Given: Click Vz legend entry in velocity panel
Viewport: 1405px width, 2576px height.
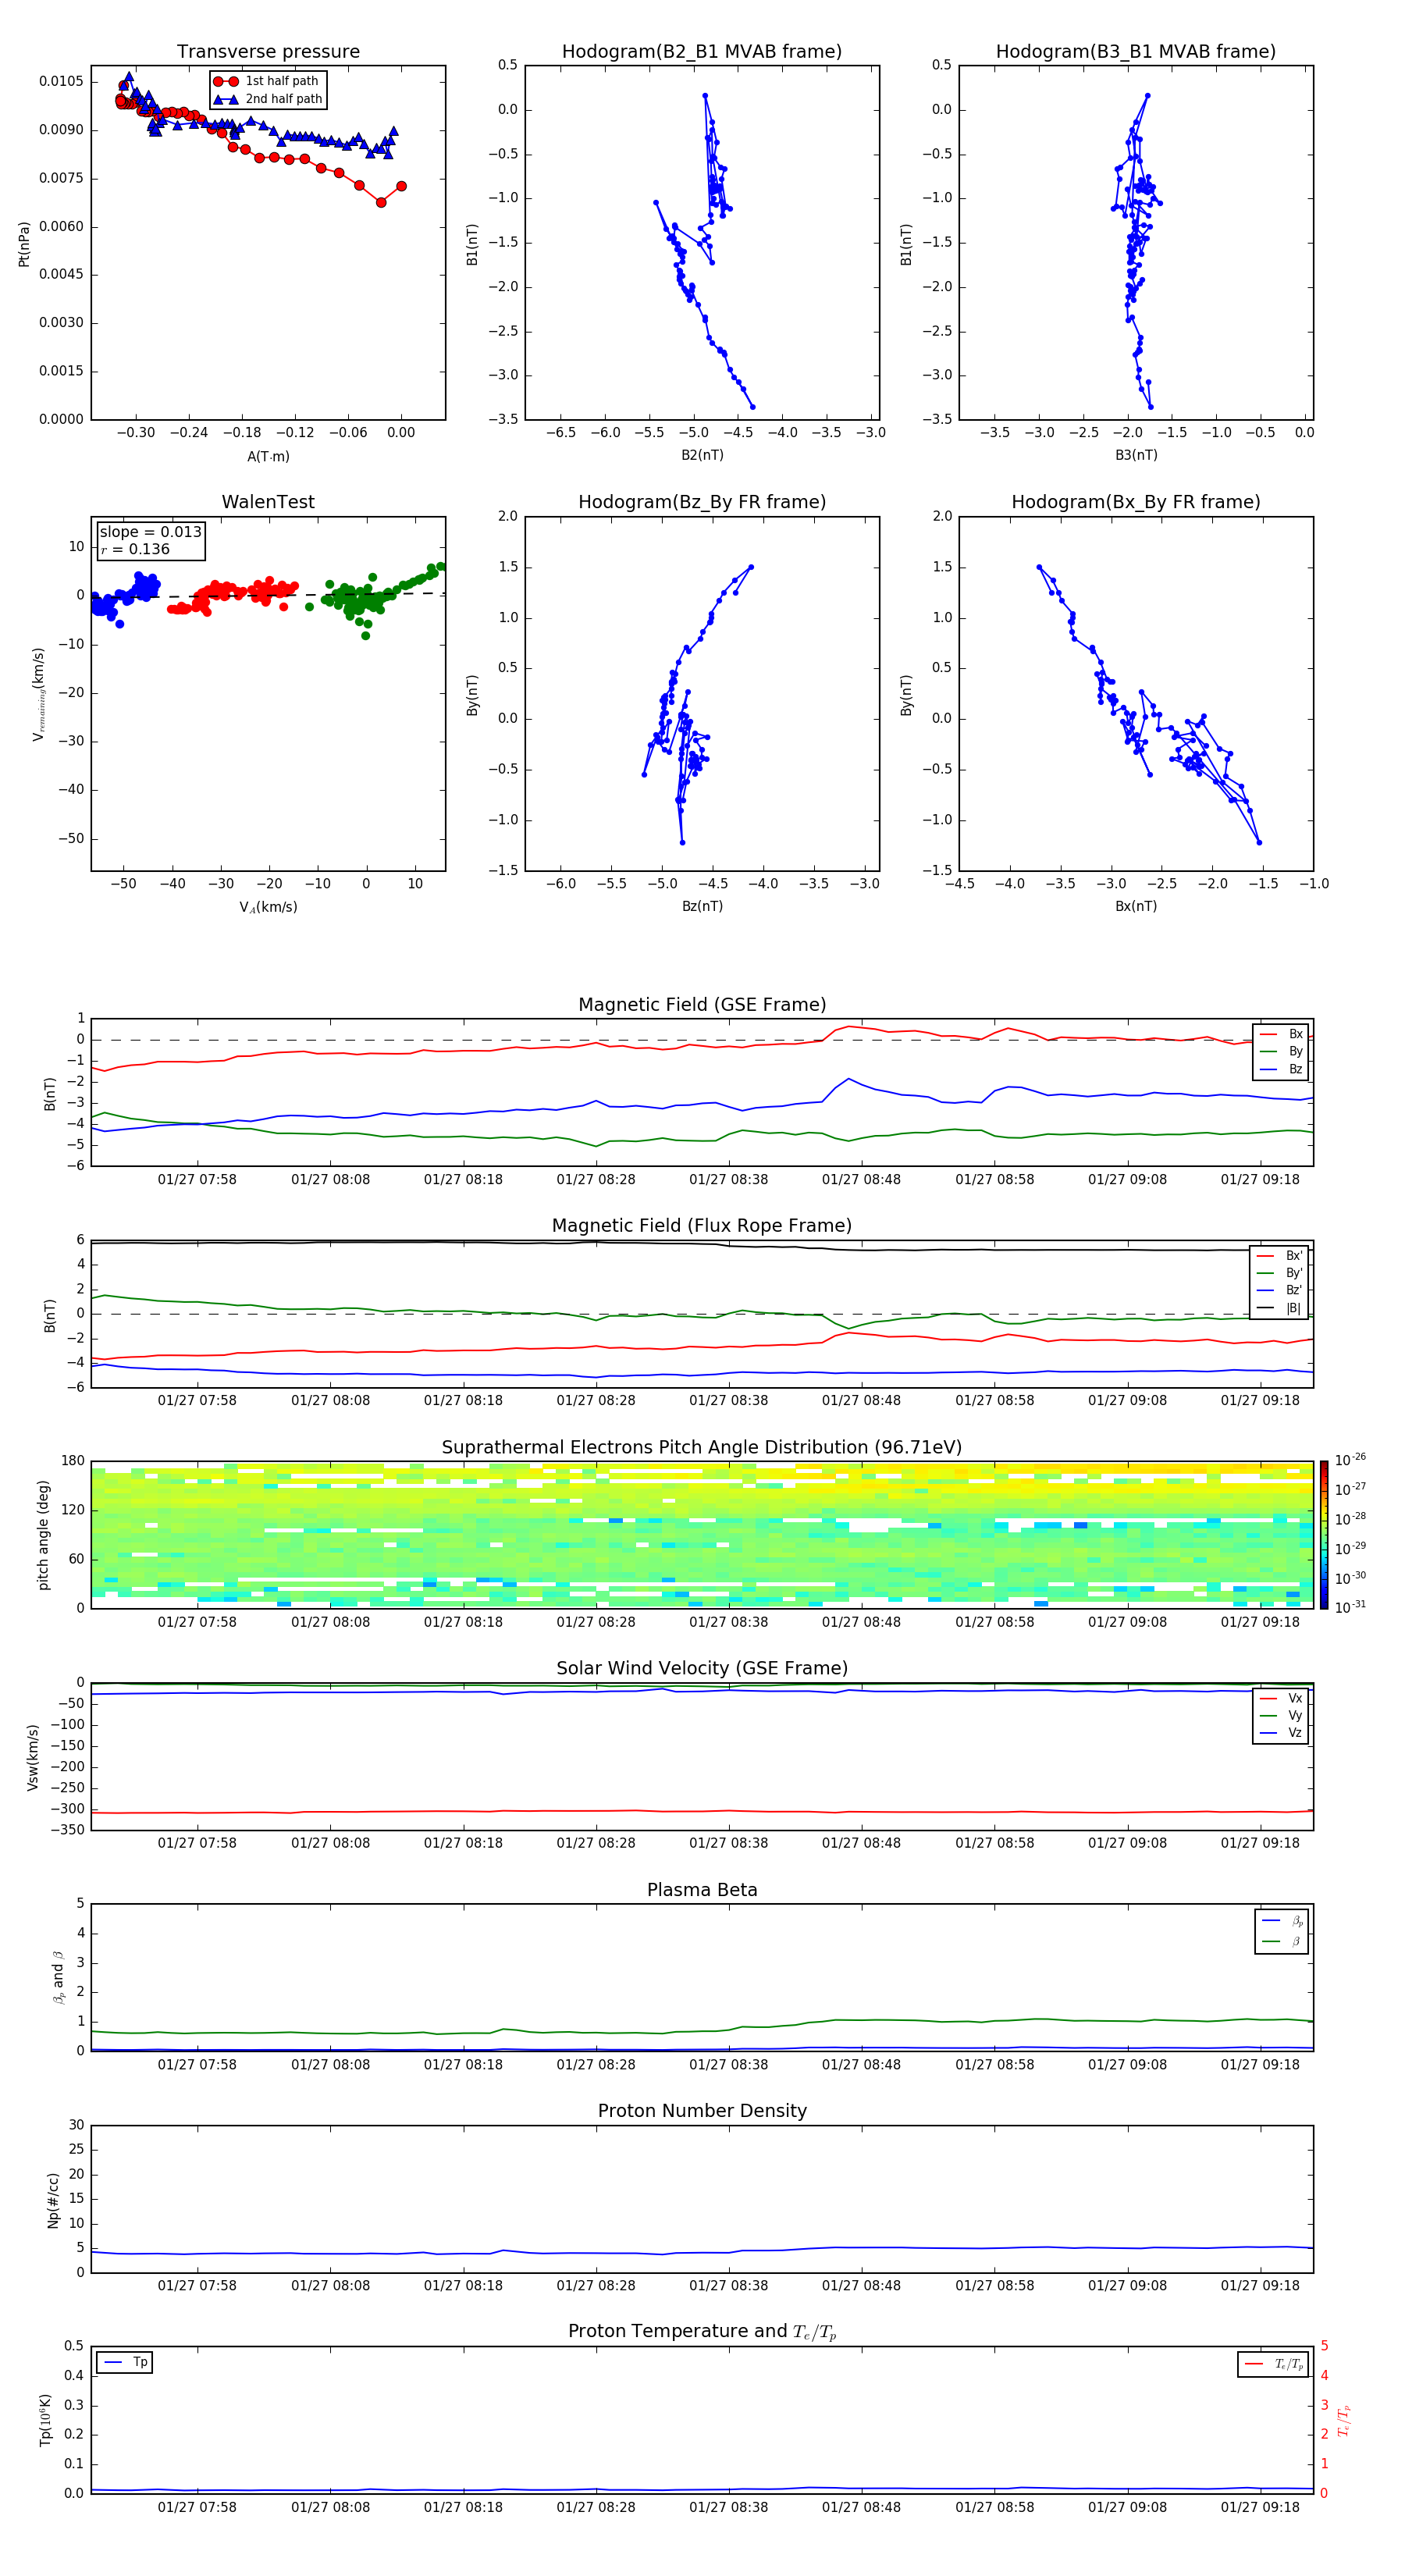Looking at the screenshot, I should pyautogui.click(x=1281, y=1732).
